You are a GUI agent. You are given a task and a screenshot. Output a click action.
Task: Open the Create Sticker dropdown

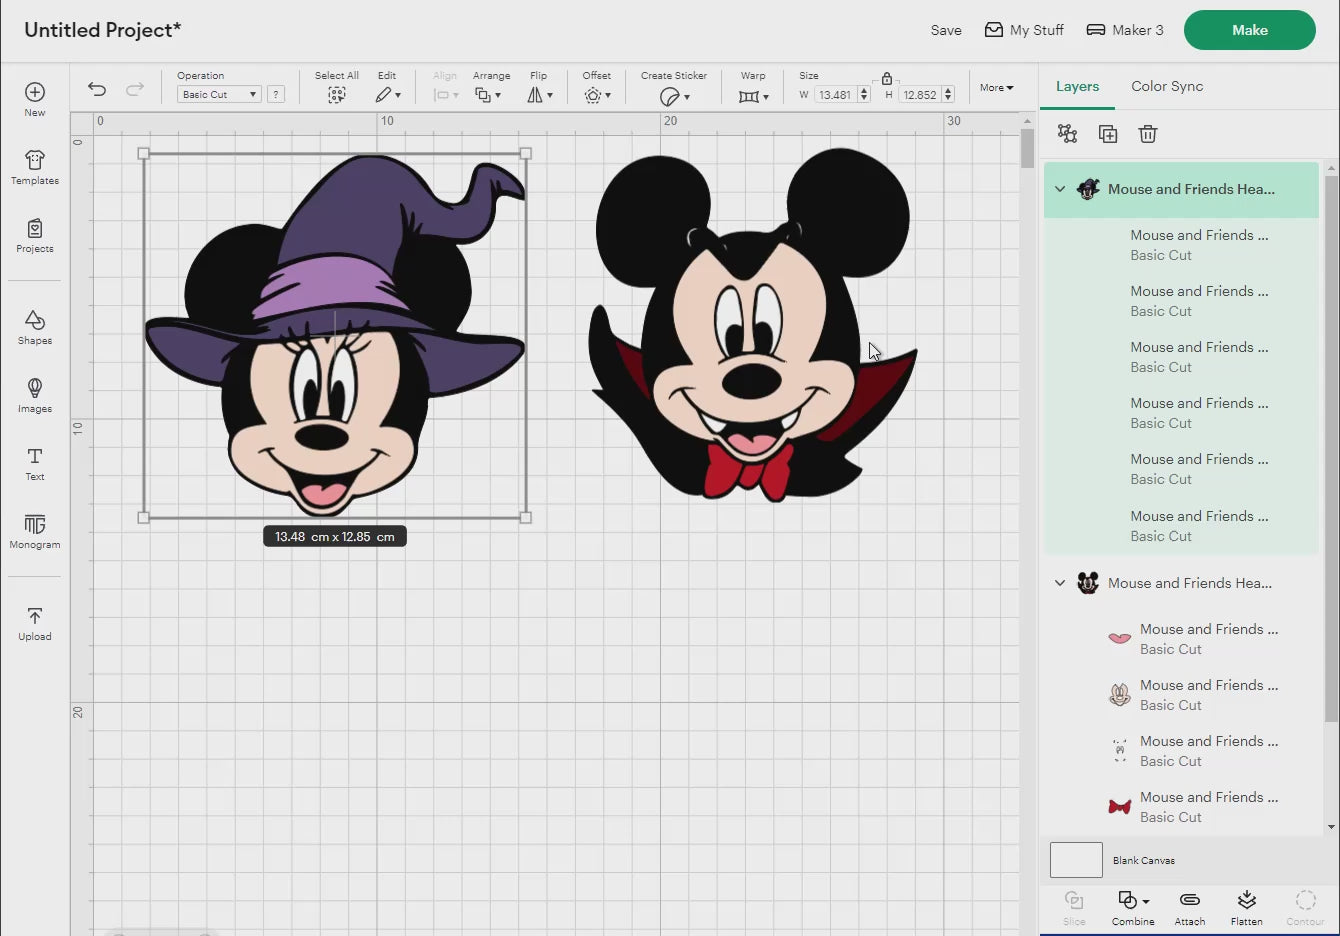675,96
